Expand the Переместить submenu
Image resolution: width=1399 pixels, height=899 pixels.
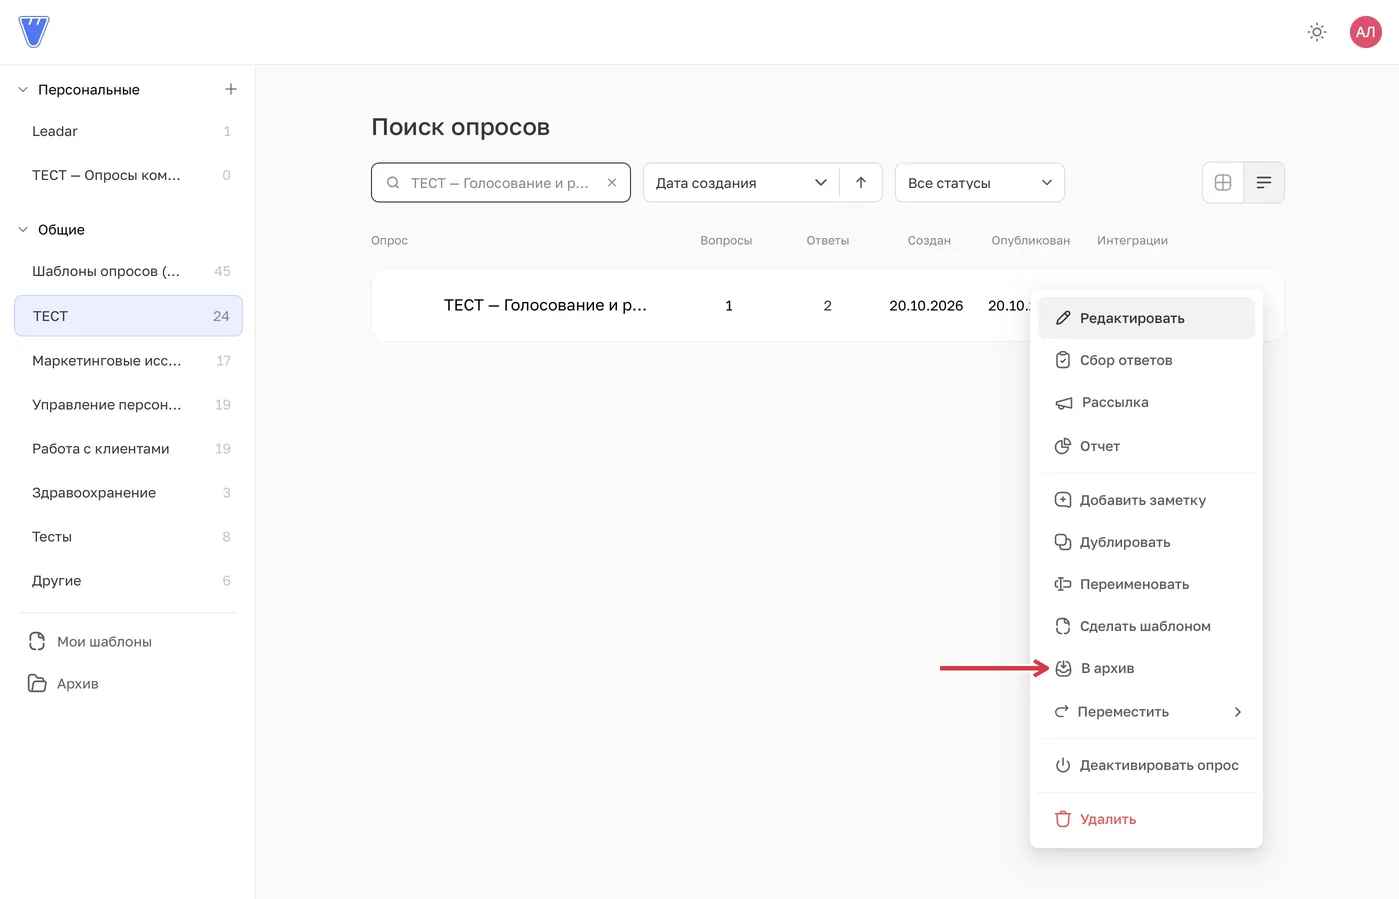click(1146, 712)
